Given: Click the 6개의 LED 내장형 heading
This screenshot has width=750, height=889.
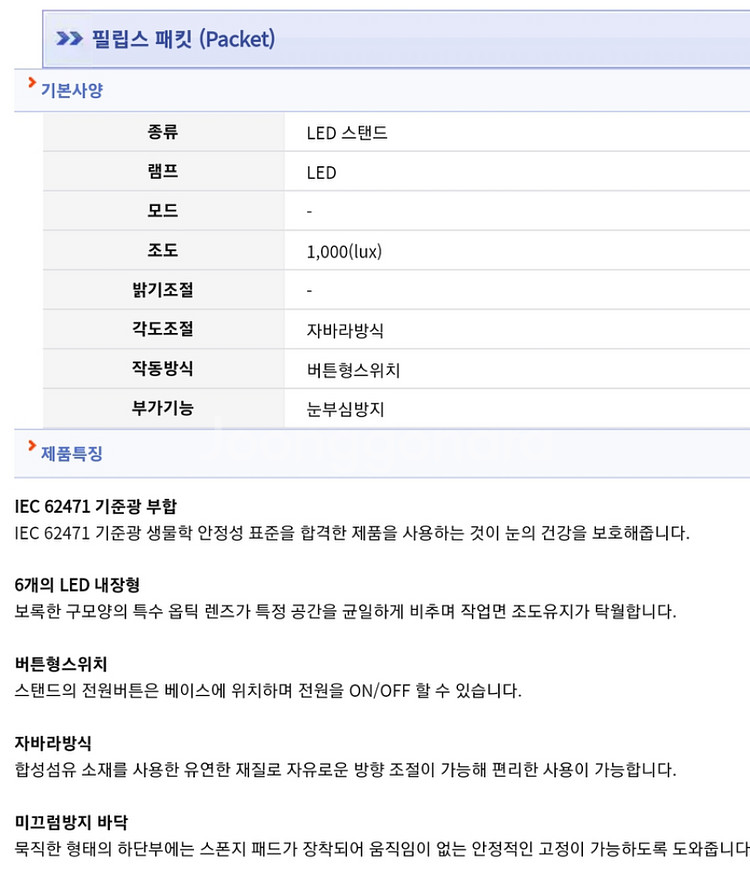Looking at the screenshot, I should pos(77,585).
